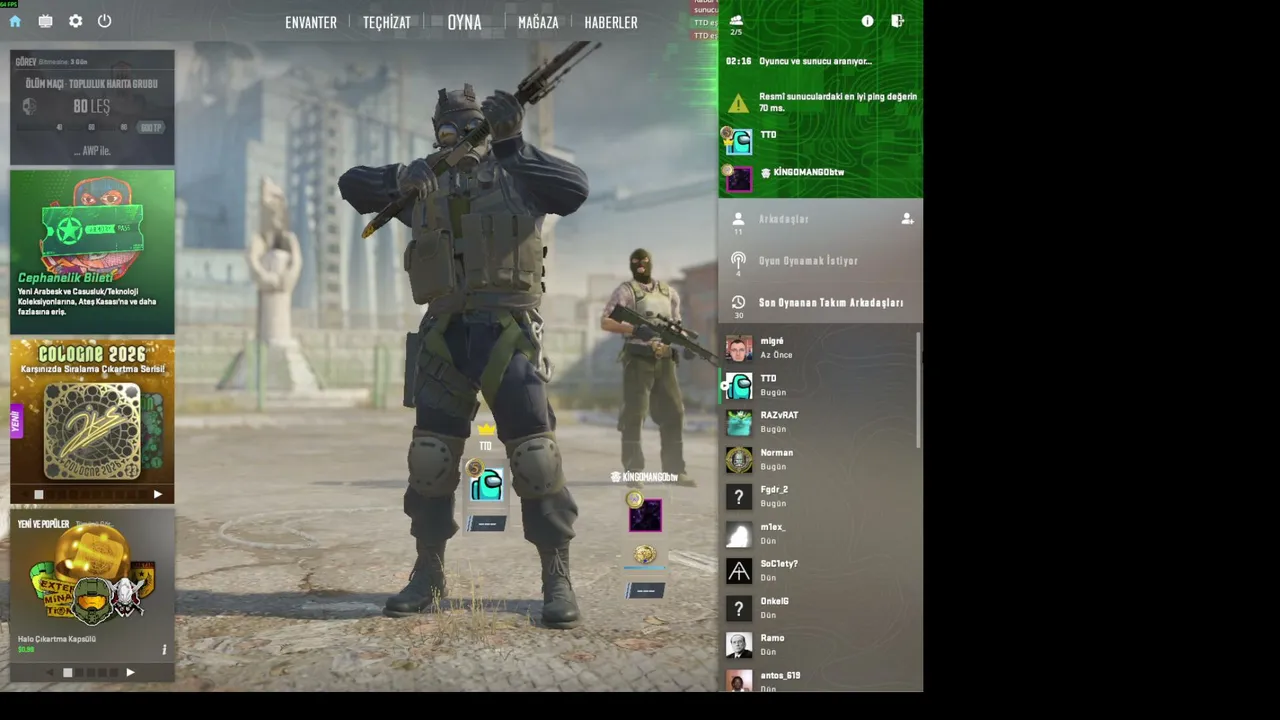Image resolution: width=1280 pixels, height=720 pixels.
Task: Select friend m1ex_ in the list
Action: tap(820, 534)
